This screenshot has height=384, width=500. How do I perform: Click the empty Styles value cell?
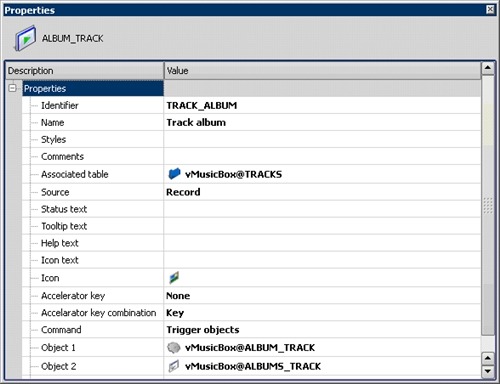(322, 139)
